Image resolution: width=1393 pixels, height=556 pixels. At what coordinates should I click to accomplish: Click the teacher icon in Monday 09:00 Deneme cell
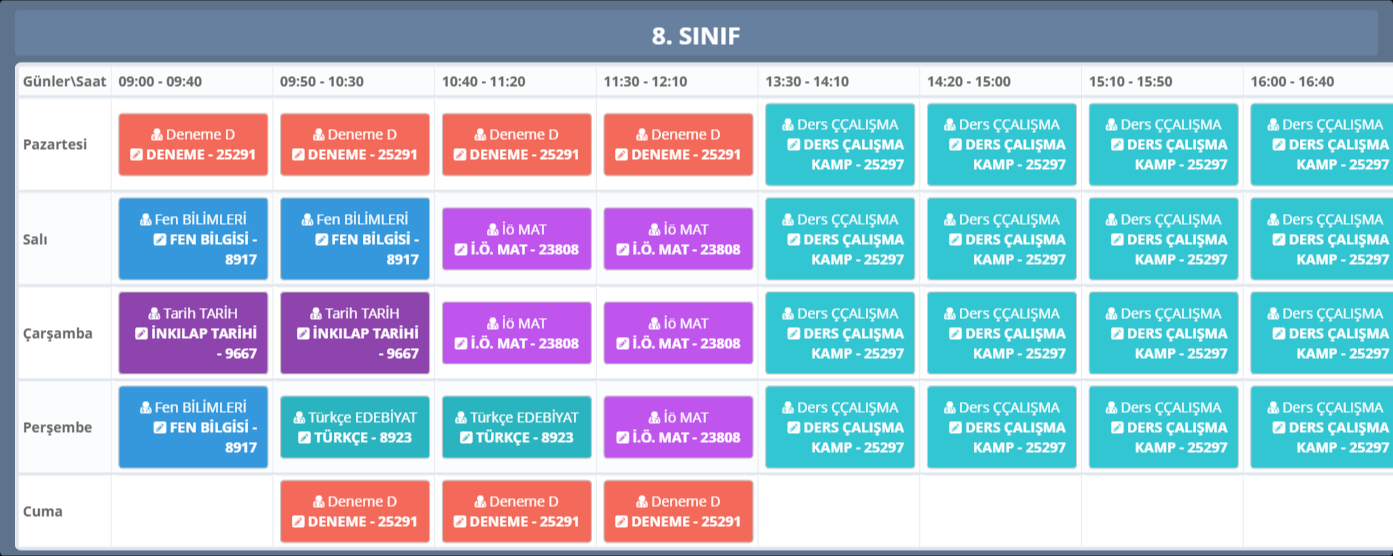(x=158, y=135)
